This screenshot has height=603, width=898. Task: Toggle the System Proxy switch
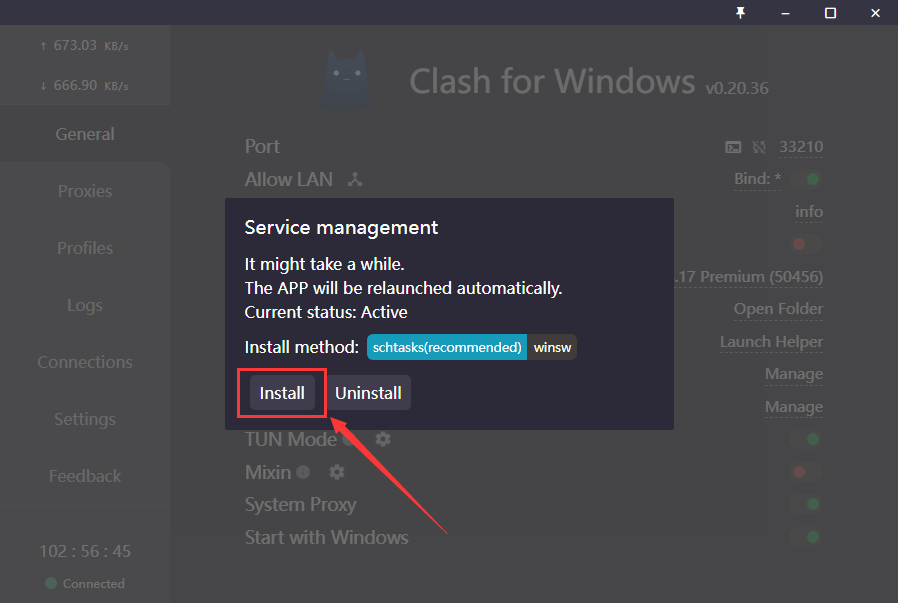point(805,504)
